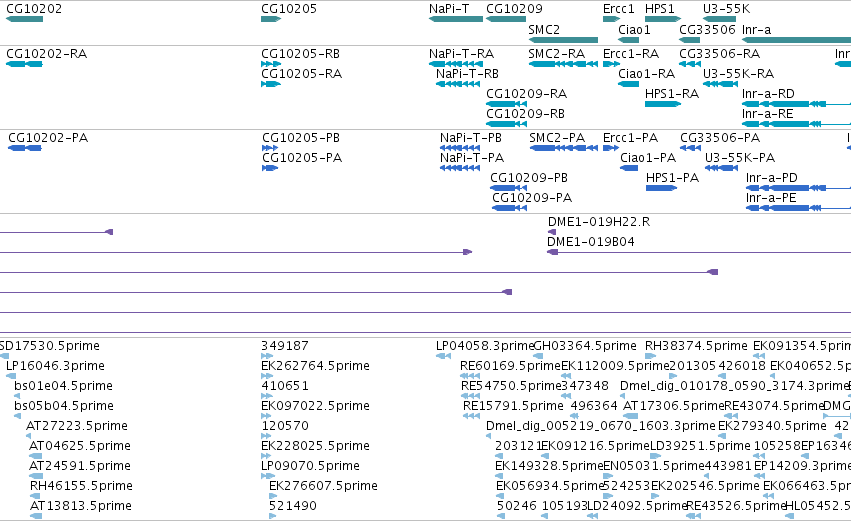The width and height of the screenshot is (851, 521).
Task: Open transcript SMC2-RA
Action: [x=556, y=54]
